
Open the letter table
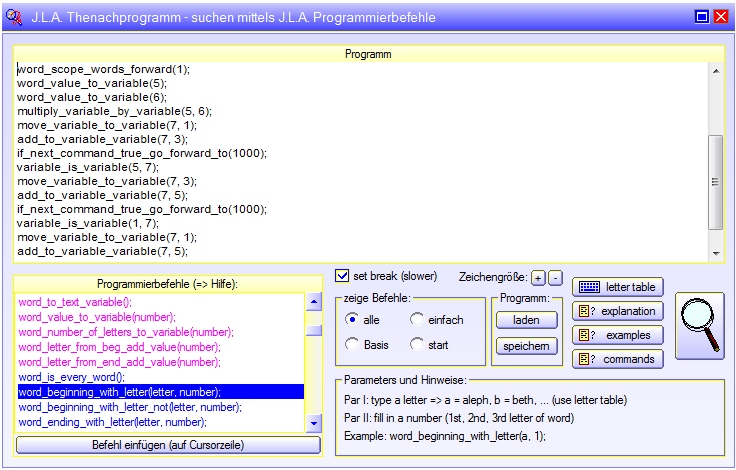tap(617, 287)
